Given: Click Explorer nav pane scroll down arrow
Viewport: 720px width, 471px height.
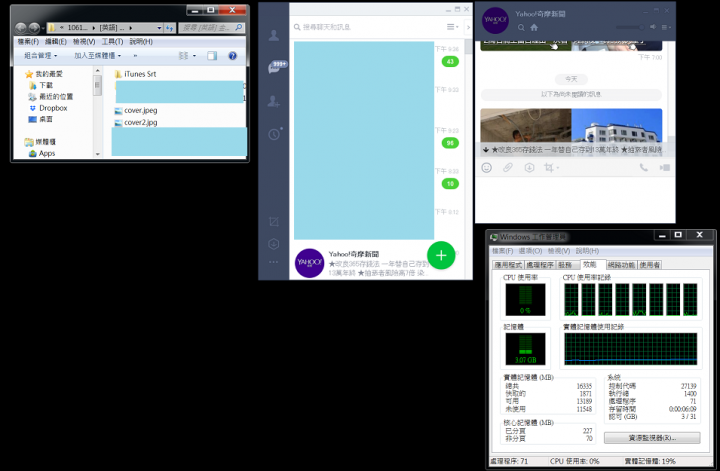Looking at the screenshot, I should (97, 154).
